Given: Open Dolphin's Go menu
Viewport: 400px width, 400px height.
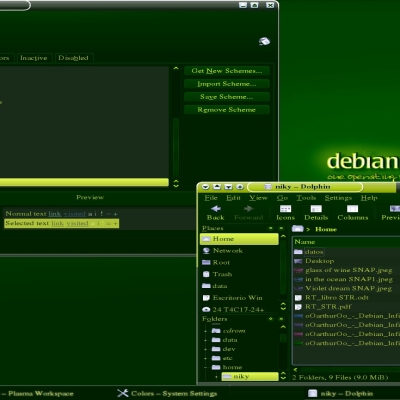Looking at the screenshot, I should pos(282,198).
